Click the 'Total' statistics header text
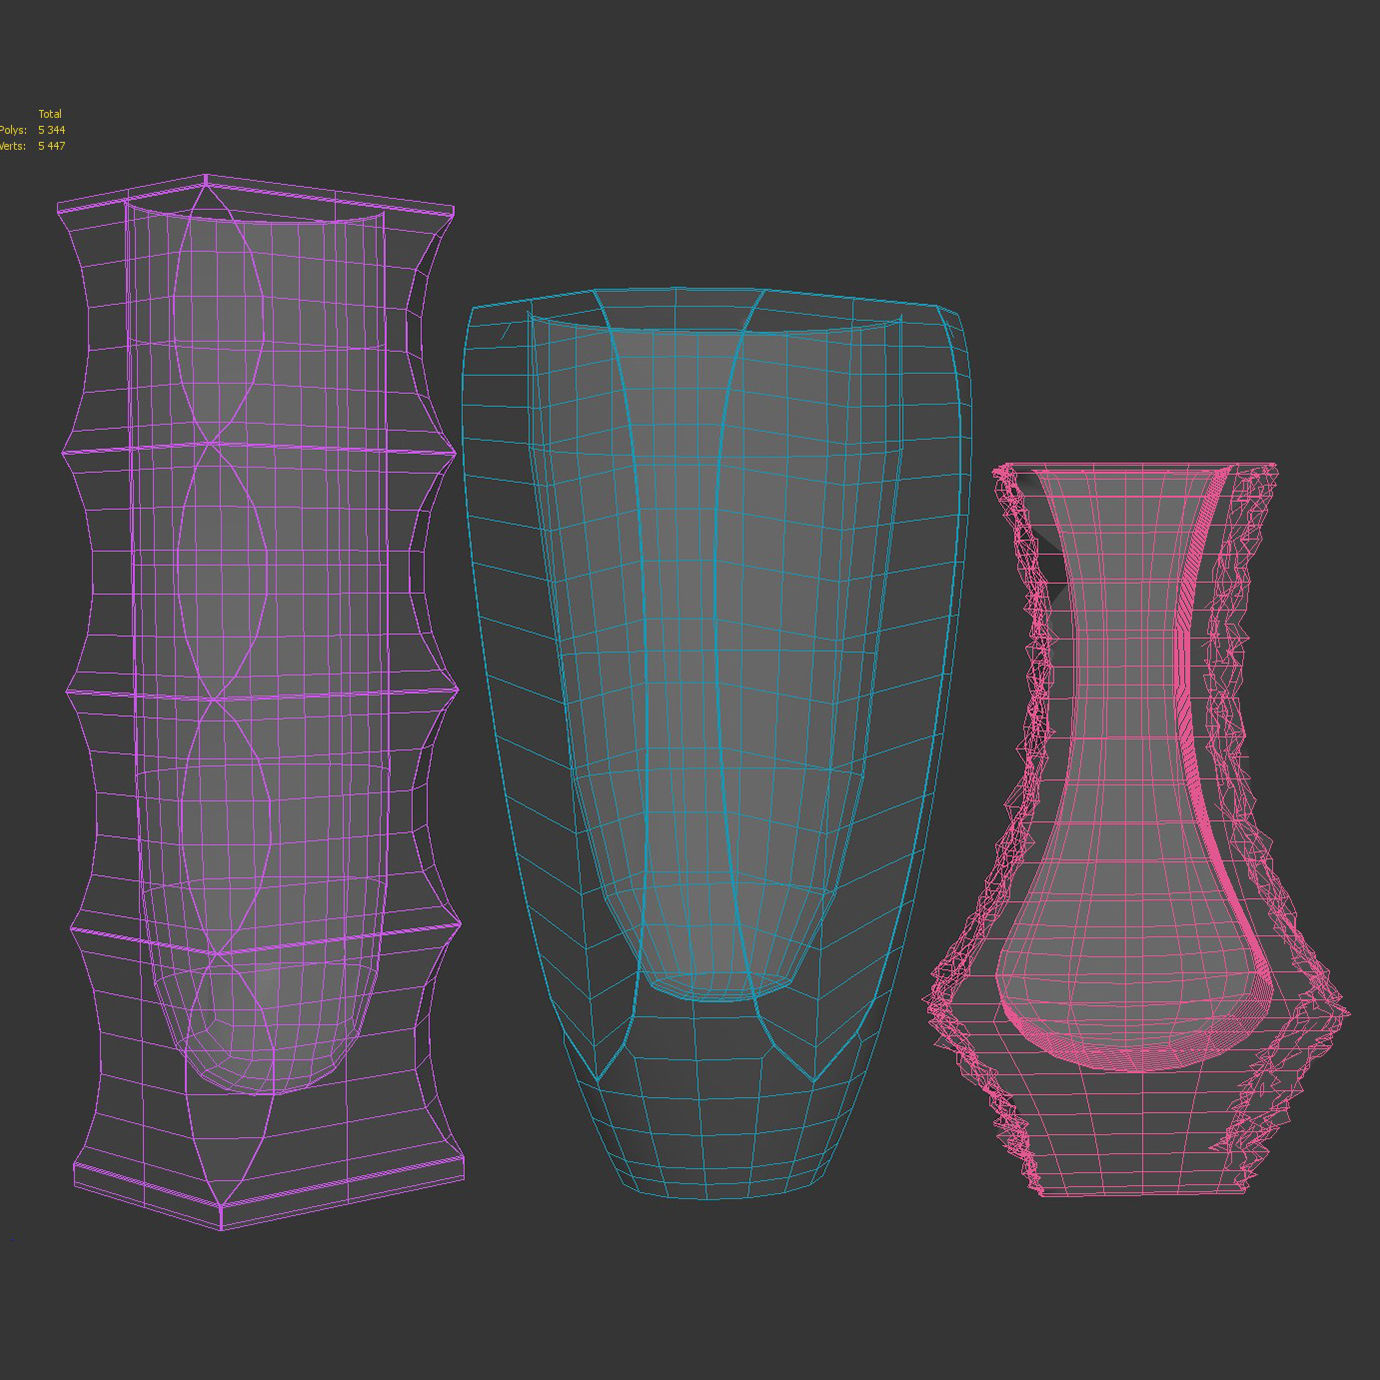Viewport: 1380px width, 1380px height. coord(50,114)
